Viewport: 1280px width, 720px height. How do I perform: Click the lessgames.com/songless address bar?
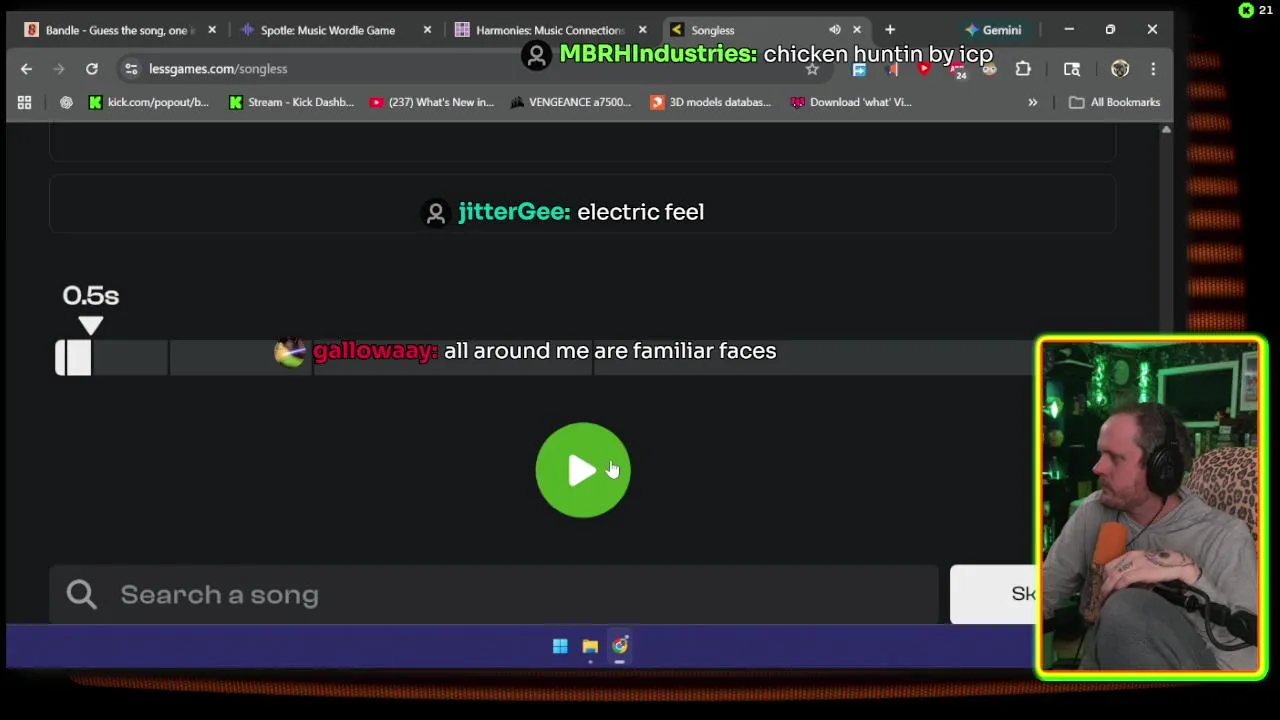coord(470,69)
